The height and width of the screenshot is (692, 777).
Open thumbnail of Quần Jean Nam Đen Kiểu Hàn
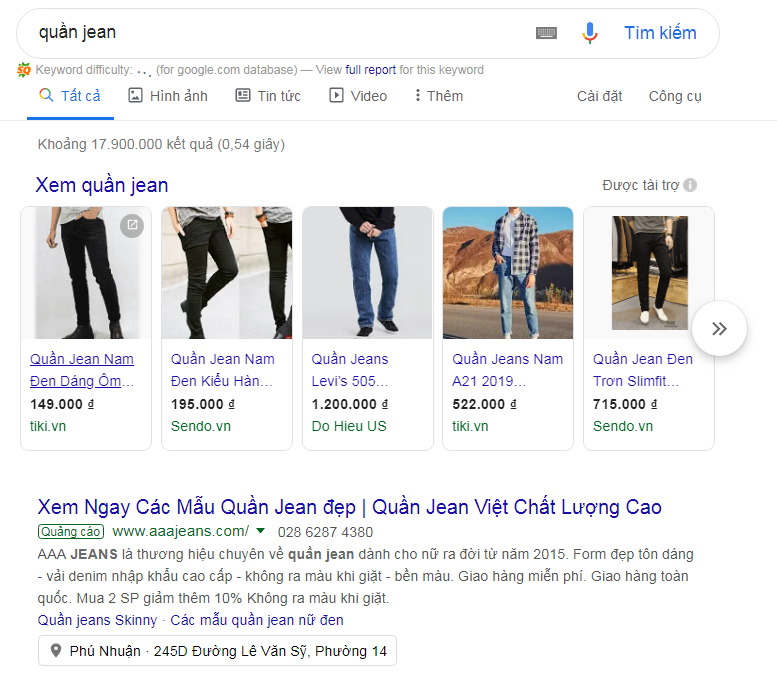tap(227, 273)
